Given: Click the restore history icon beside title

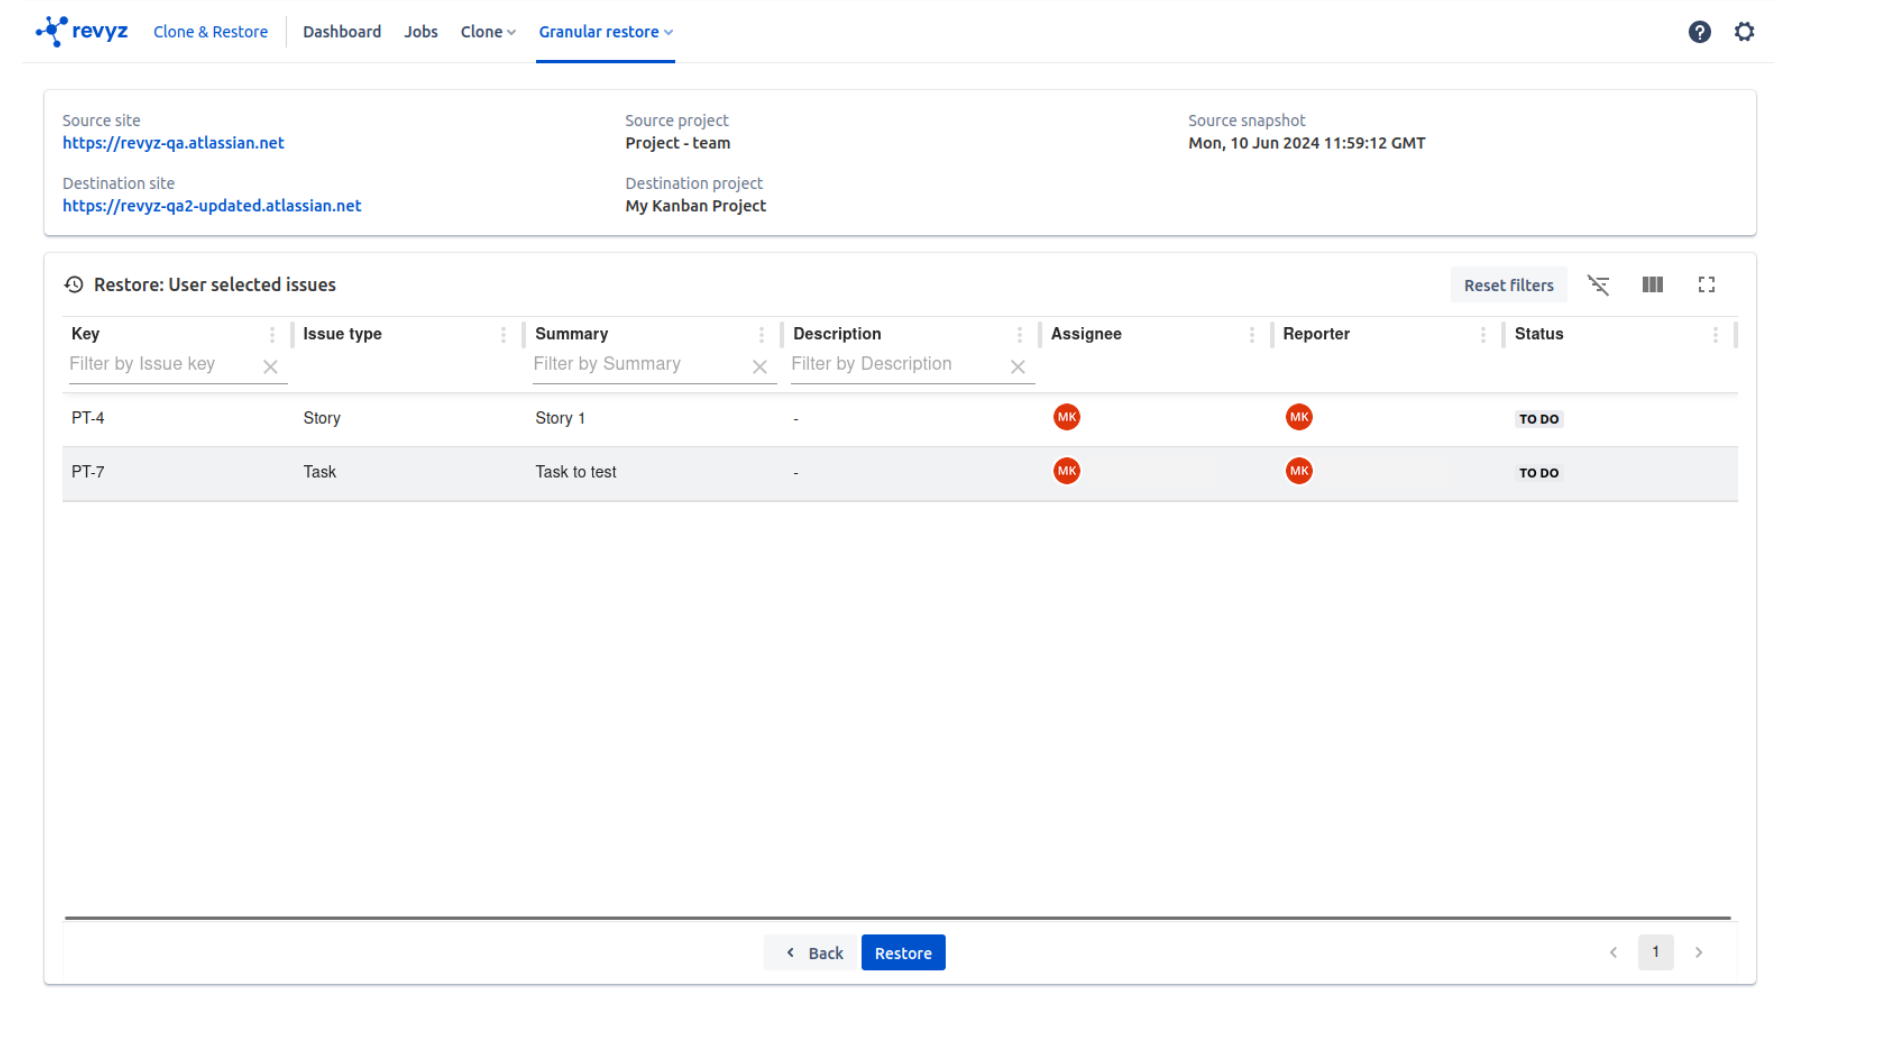Looking at the screenshot, I should pyautogui.click(x=74, y=285).
